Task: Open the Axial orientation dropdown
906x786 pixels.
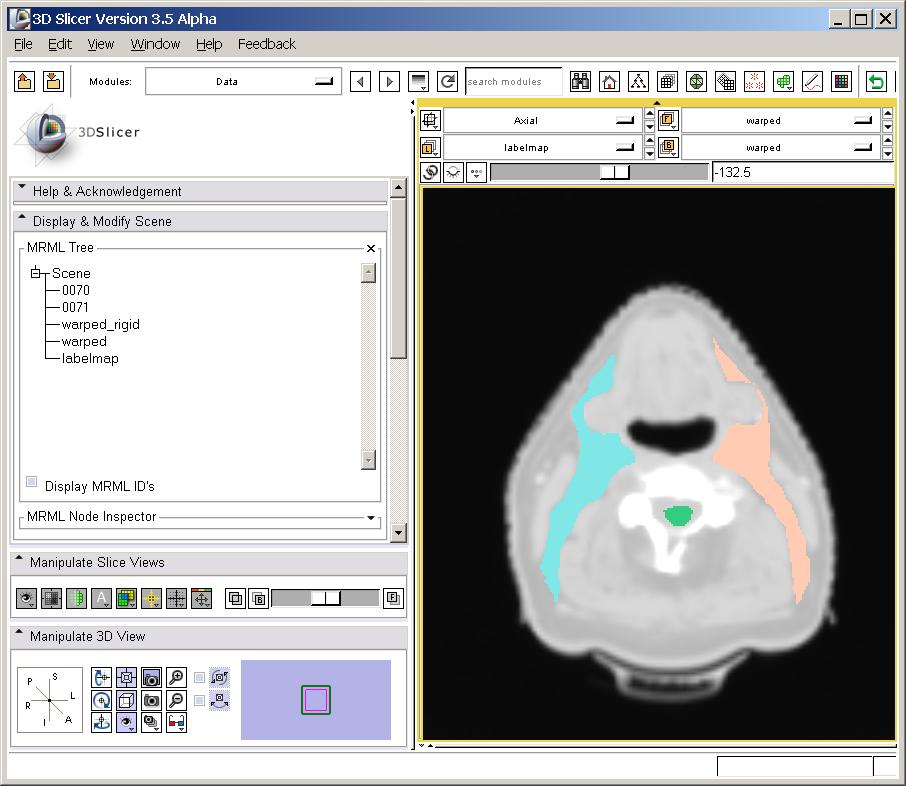Action: (x=541, y=121)
